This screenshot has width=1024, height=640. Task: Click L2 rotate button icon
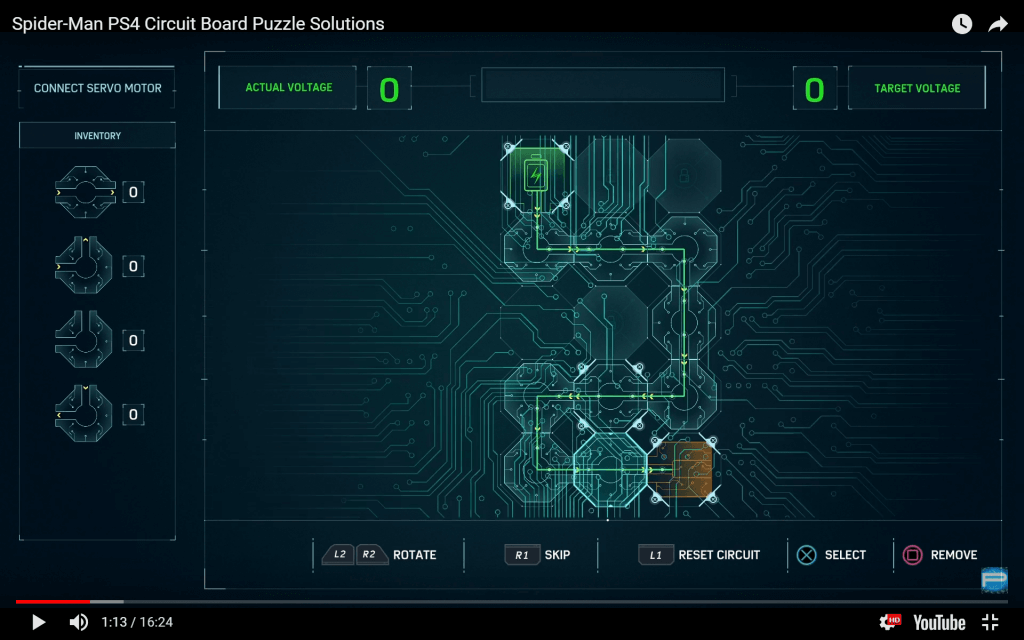pyautogui.click(x=339, y=554)
